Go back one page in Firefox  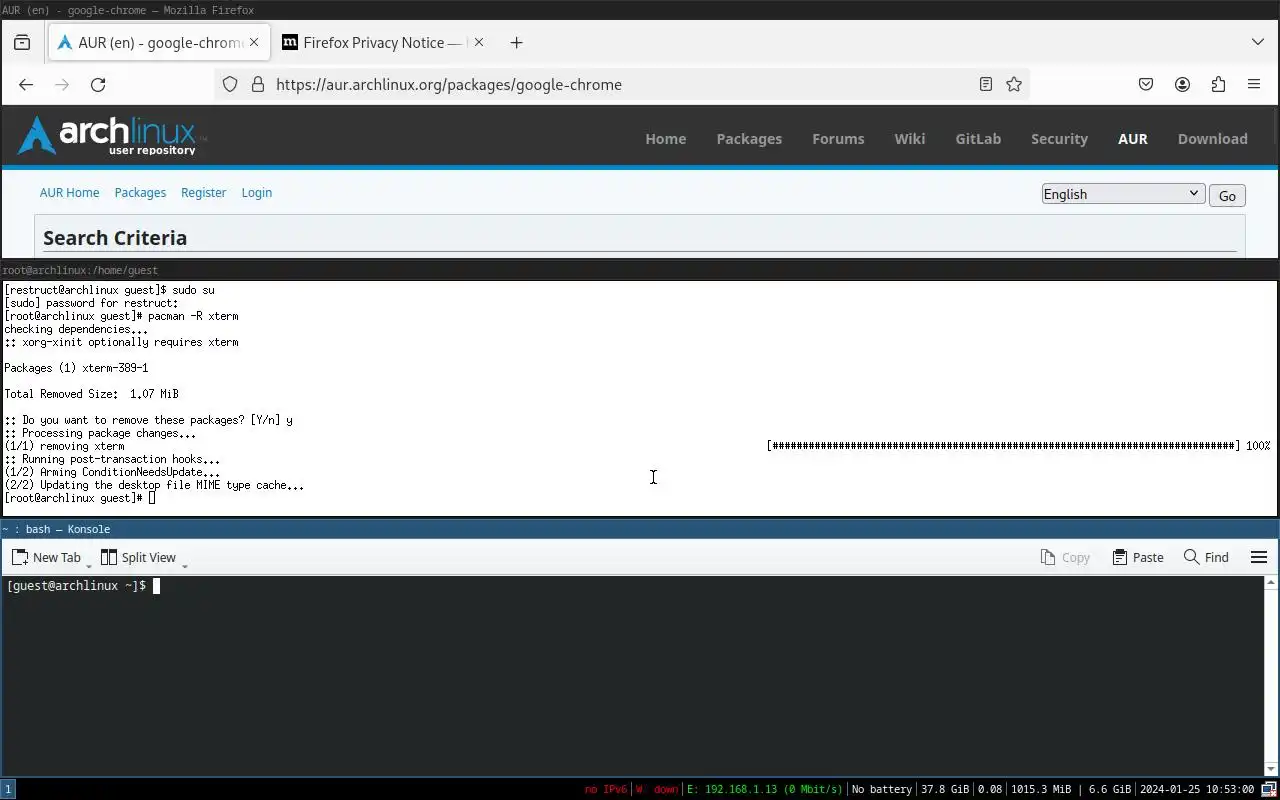[x=26, y=84]
